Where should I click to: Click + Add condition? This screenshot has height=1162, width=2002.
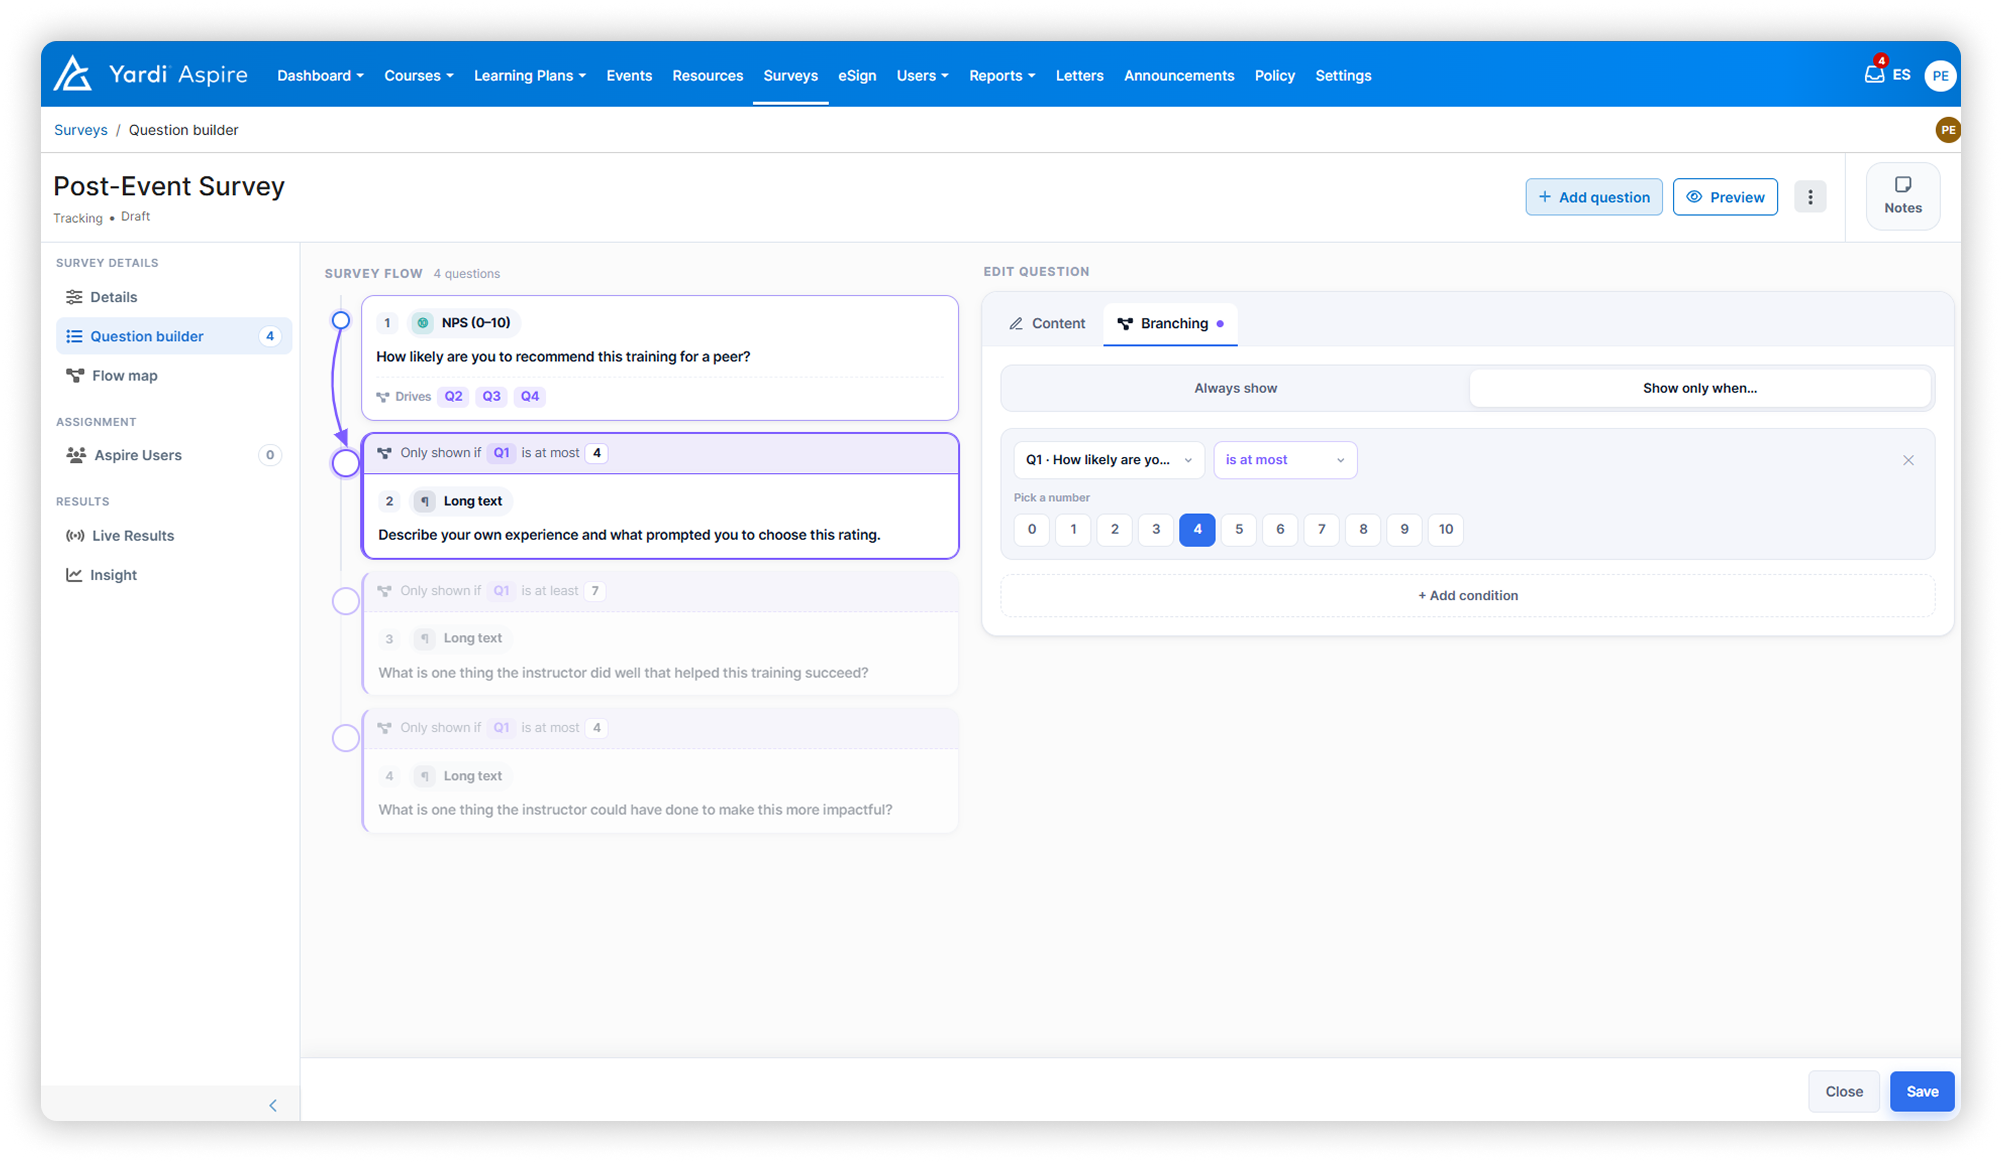[1467, 596]
